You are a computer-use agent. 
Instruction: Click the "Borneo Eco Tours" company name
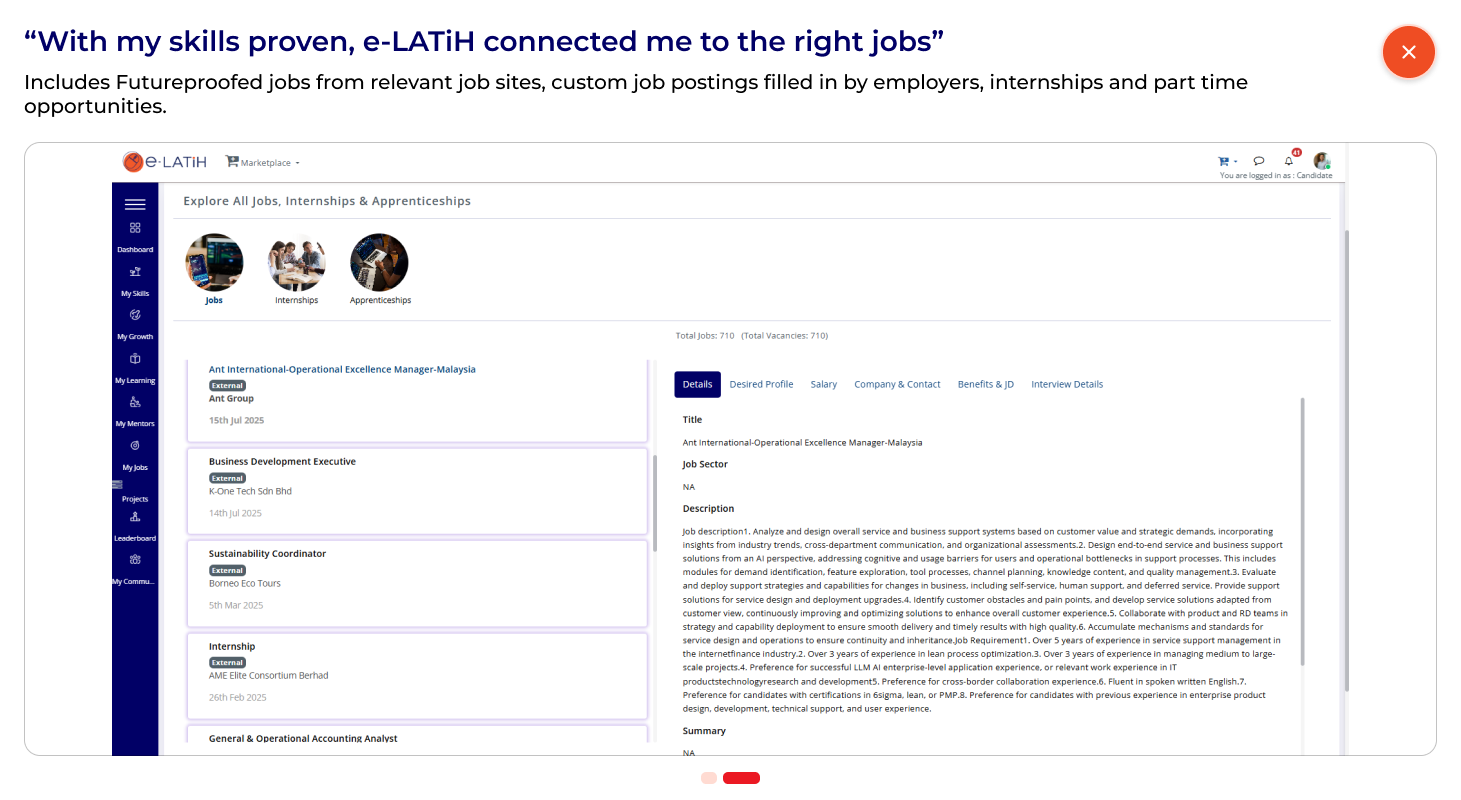point(245,583)
